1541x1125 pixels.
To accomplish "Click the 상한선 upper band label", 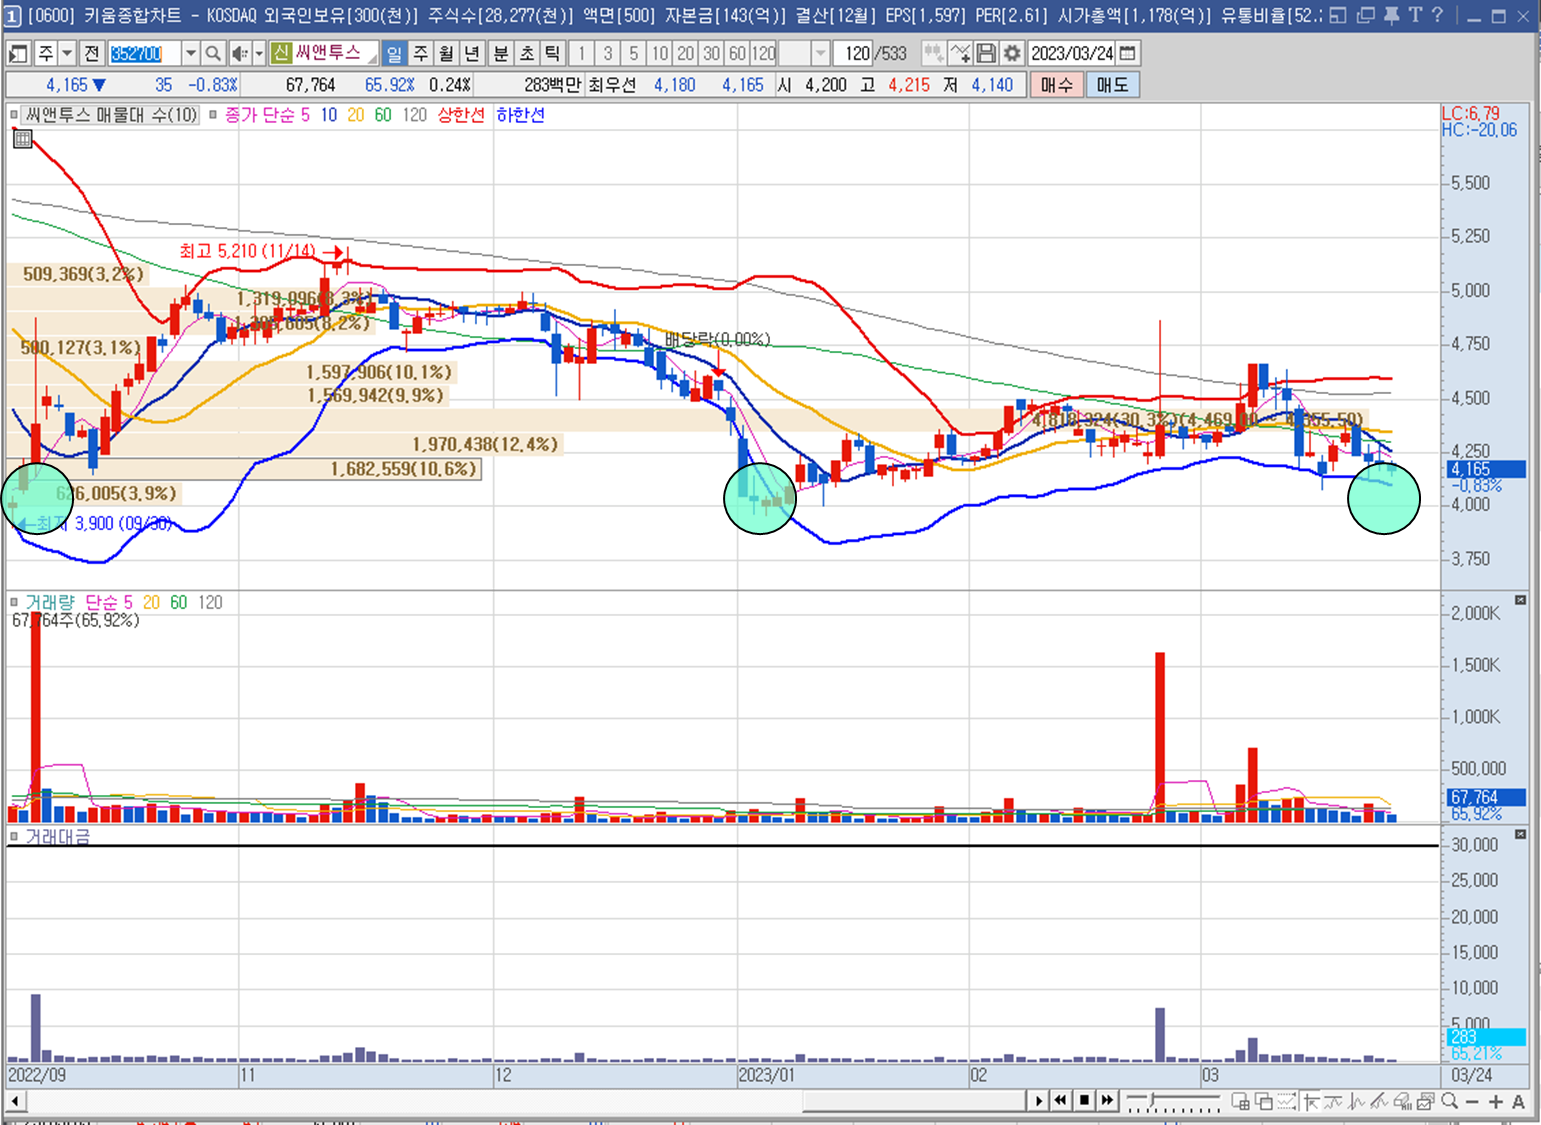I will [461, 116].
